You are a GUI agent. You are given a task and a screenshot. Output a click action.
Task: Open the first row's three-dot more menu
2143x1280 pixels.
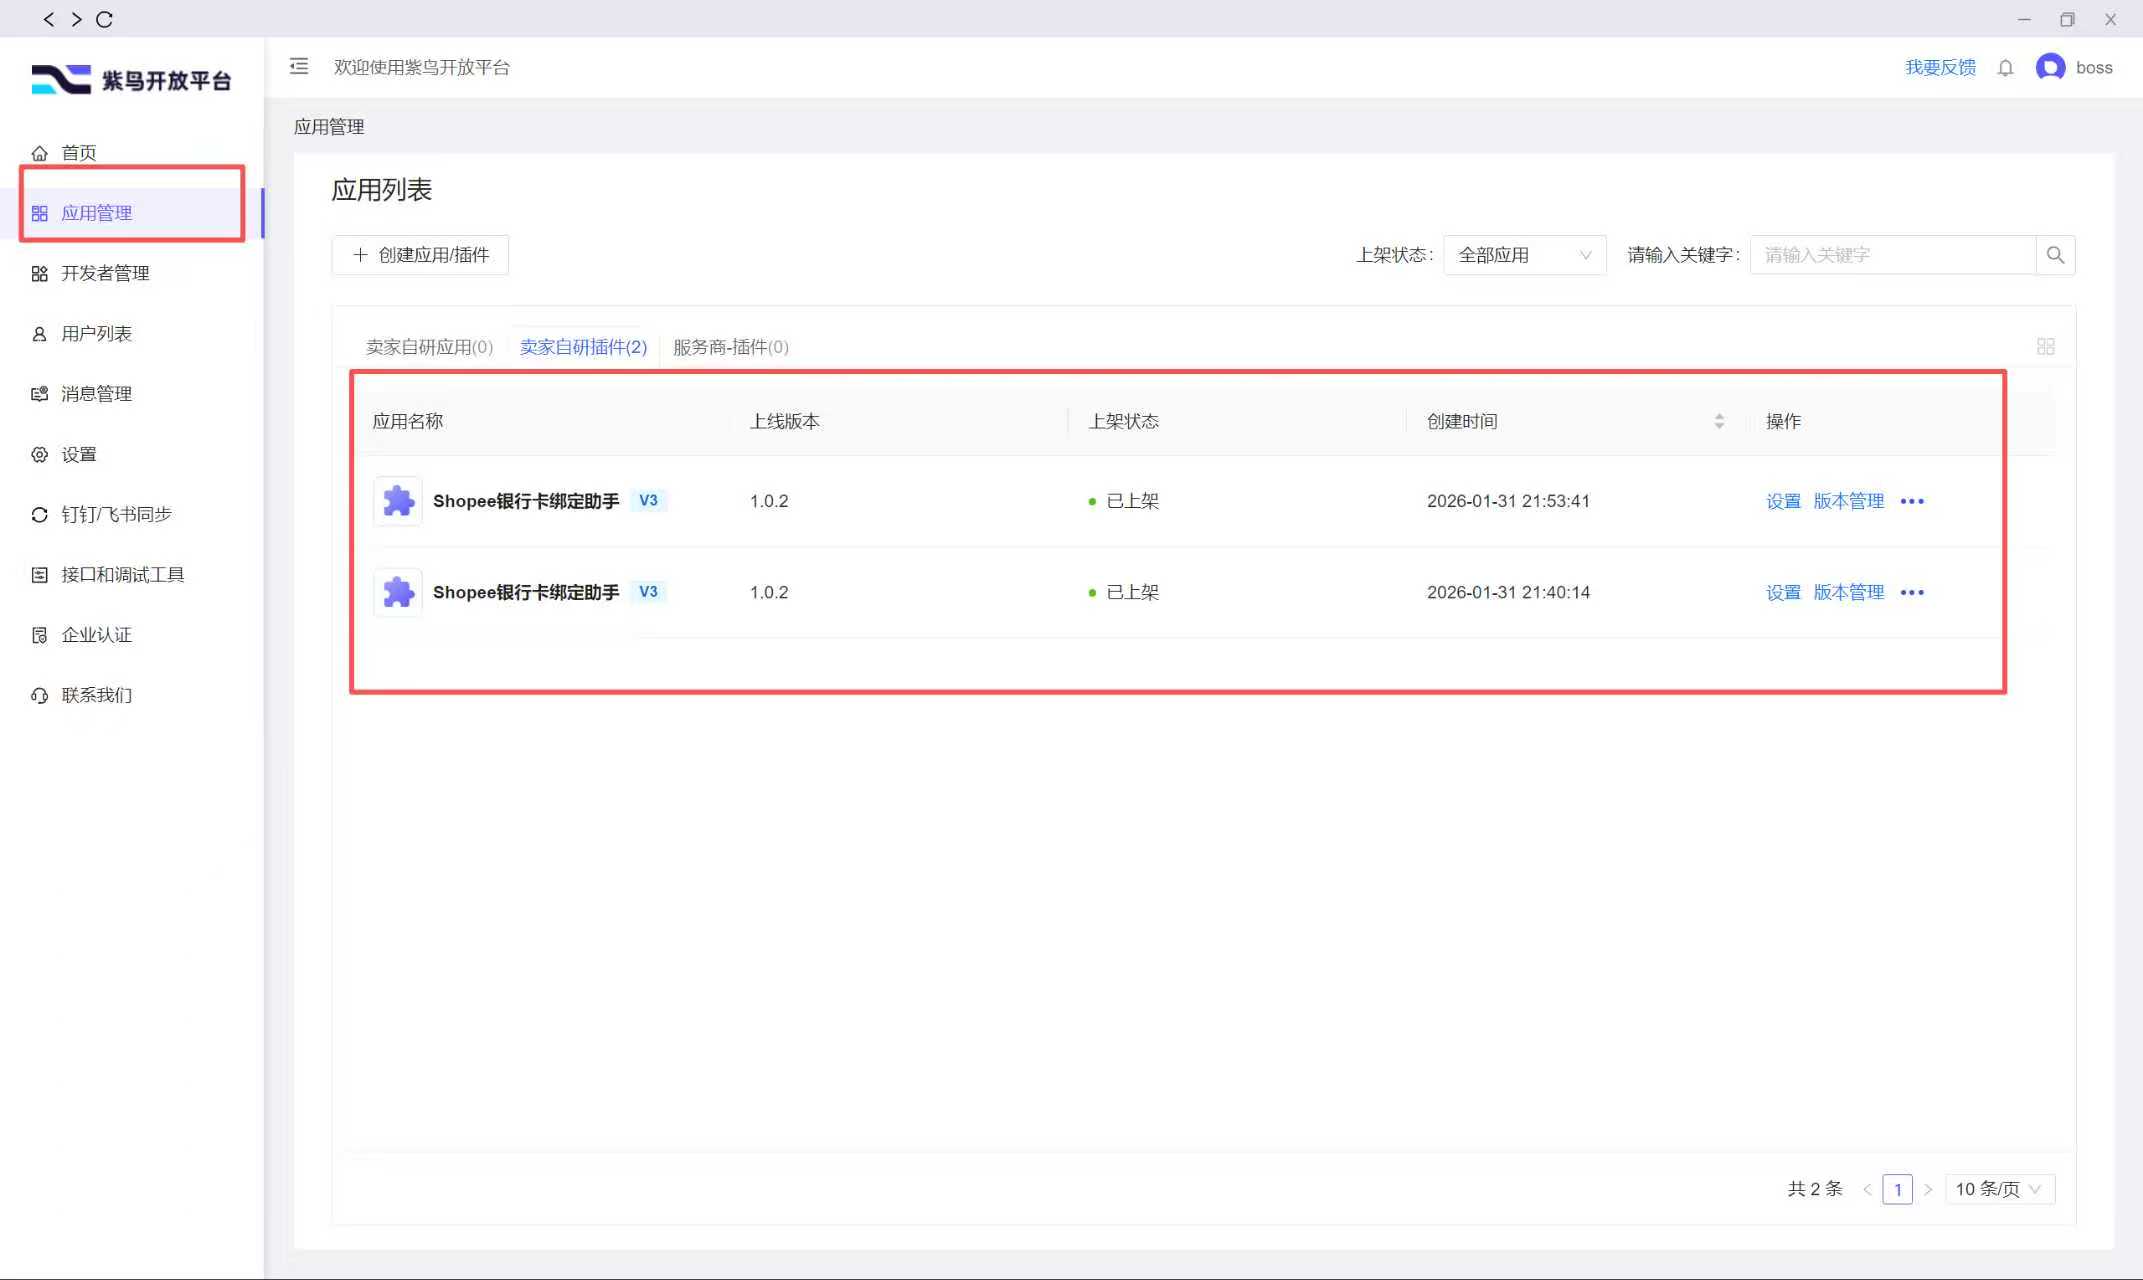click(1912, 501)
